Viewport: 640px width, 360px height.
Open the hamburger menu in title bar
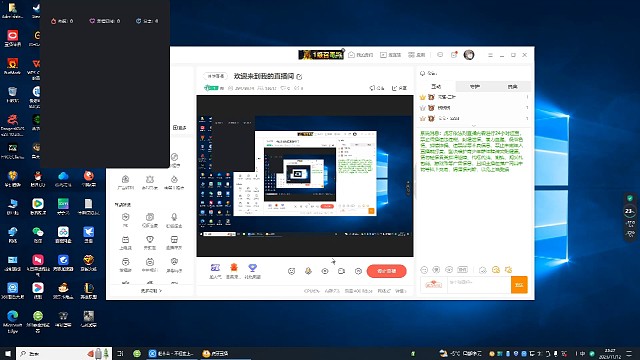point(490,55)
